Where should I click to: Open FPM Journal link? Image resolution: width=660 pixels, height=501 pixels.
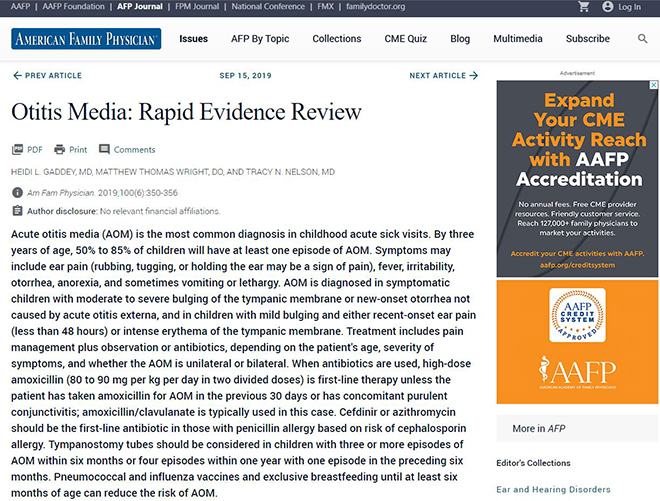click(x=197, y=7)
